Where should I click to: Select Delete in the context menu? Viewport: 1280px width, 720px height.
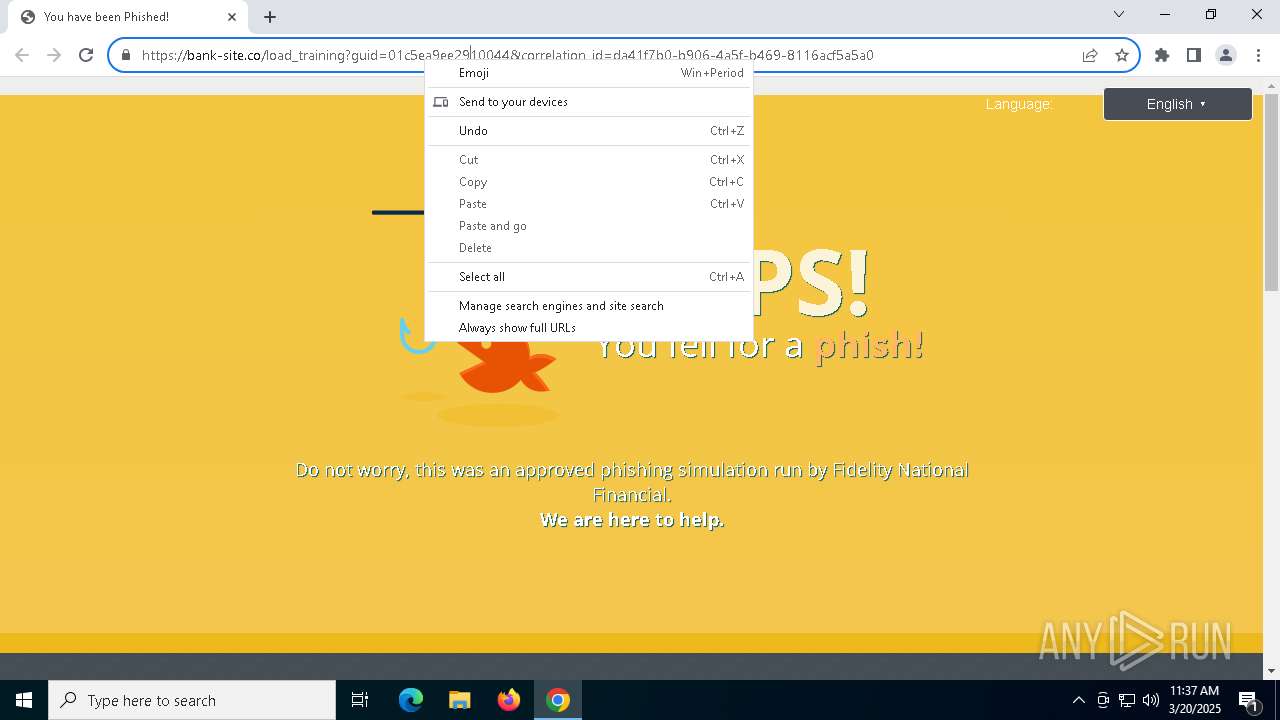589,248
